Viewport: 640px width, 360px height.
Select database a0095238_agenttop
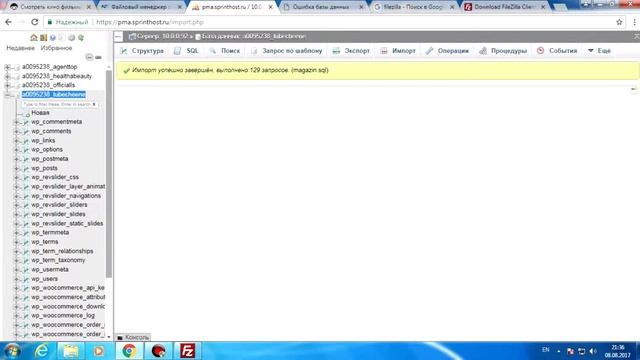tap(49, 67)
